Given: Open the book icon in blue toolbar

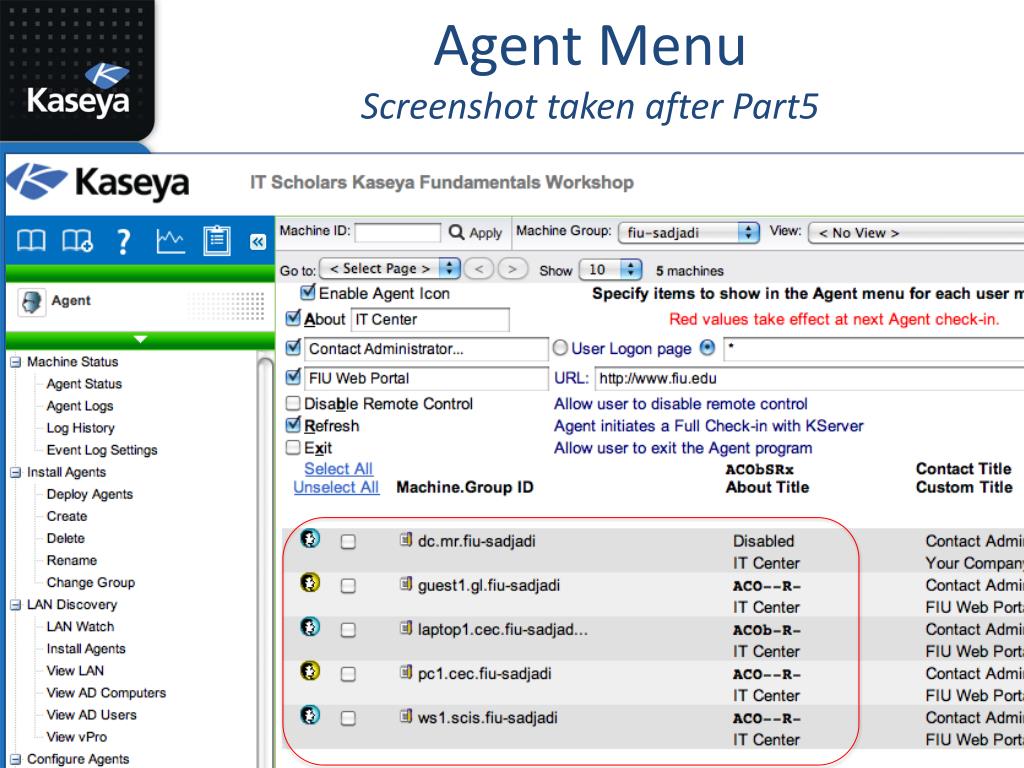Looking at the screenshot, I should click(x=31, y=241).
